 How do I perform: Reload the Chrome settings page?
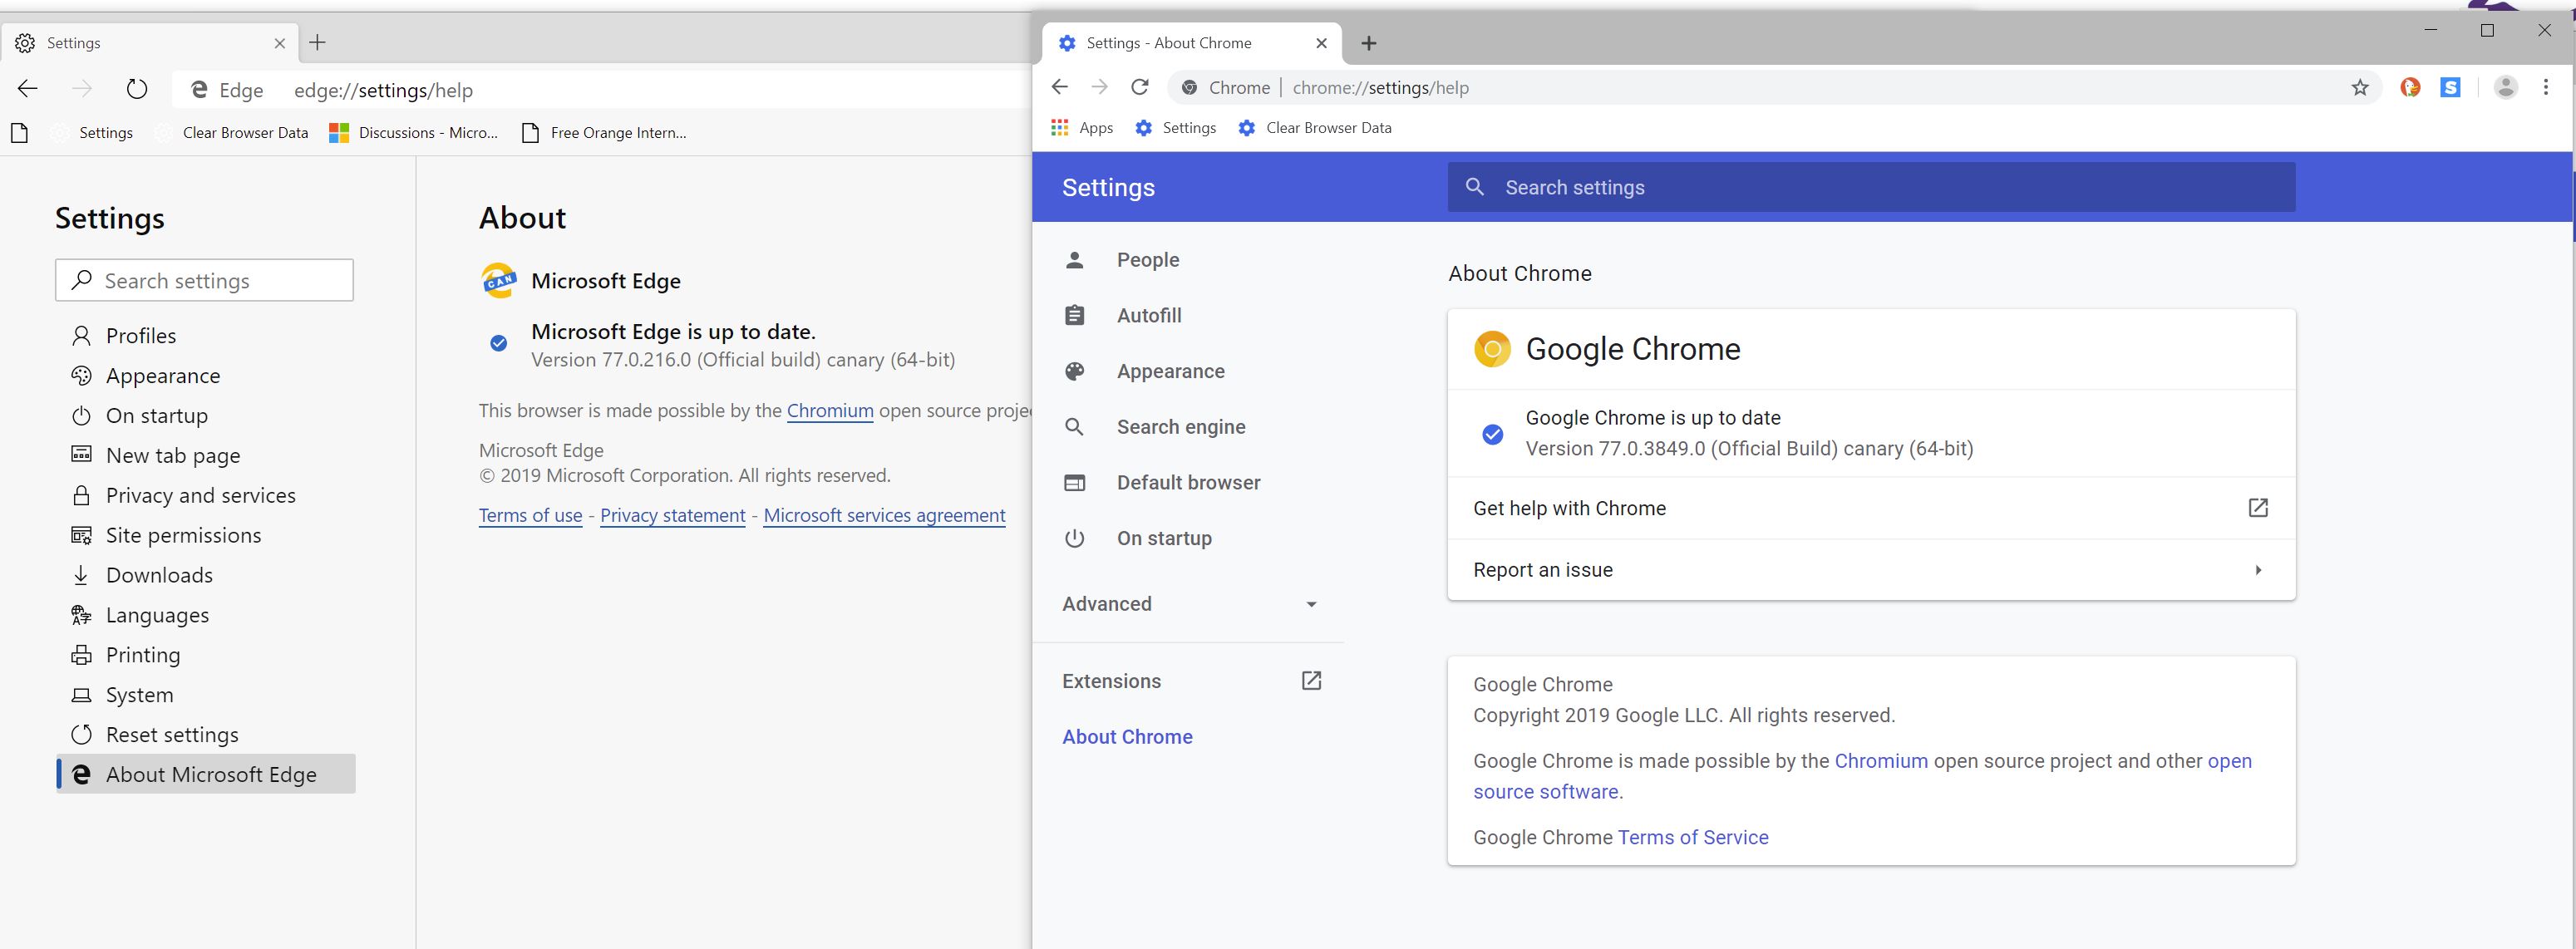(x=1139, y=88)
